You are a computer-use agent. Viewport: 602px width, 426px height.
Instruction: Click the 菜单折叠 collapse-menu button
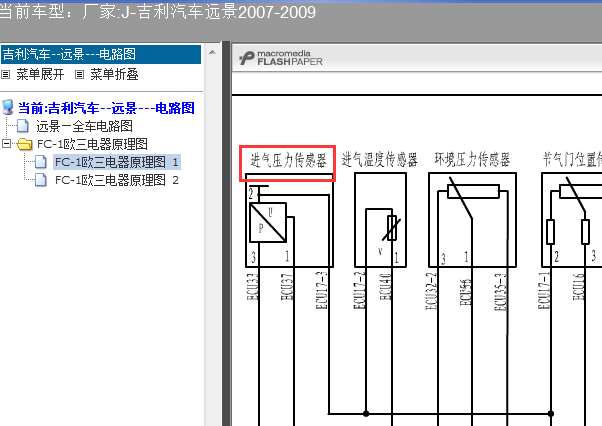[114, 74]
